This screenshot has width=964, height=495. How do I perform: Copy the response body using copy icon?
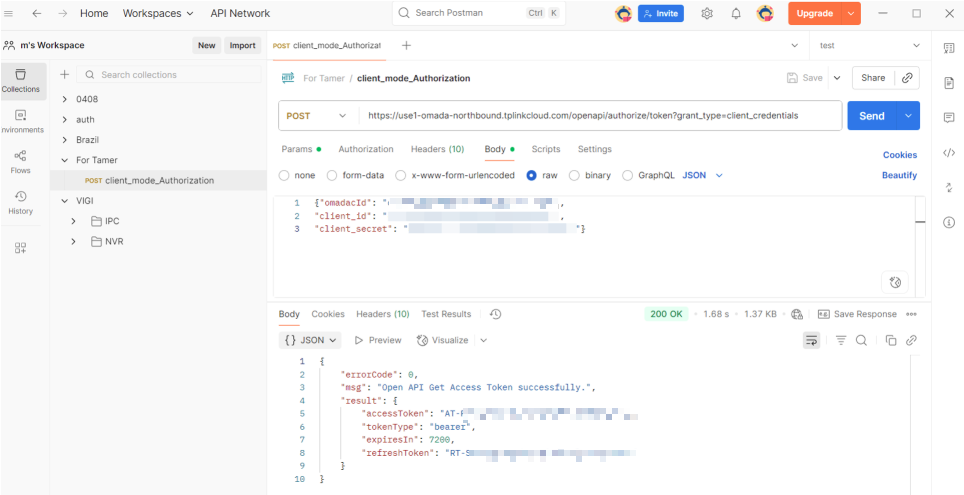point(890,340)
